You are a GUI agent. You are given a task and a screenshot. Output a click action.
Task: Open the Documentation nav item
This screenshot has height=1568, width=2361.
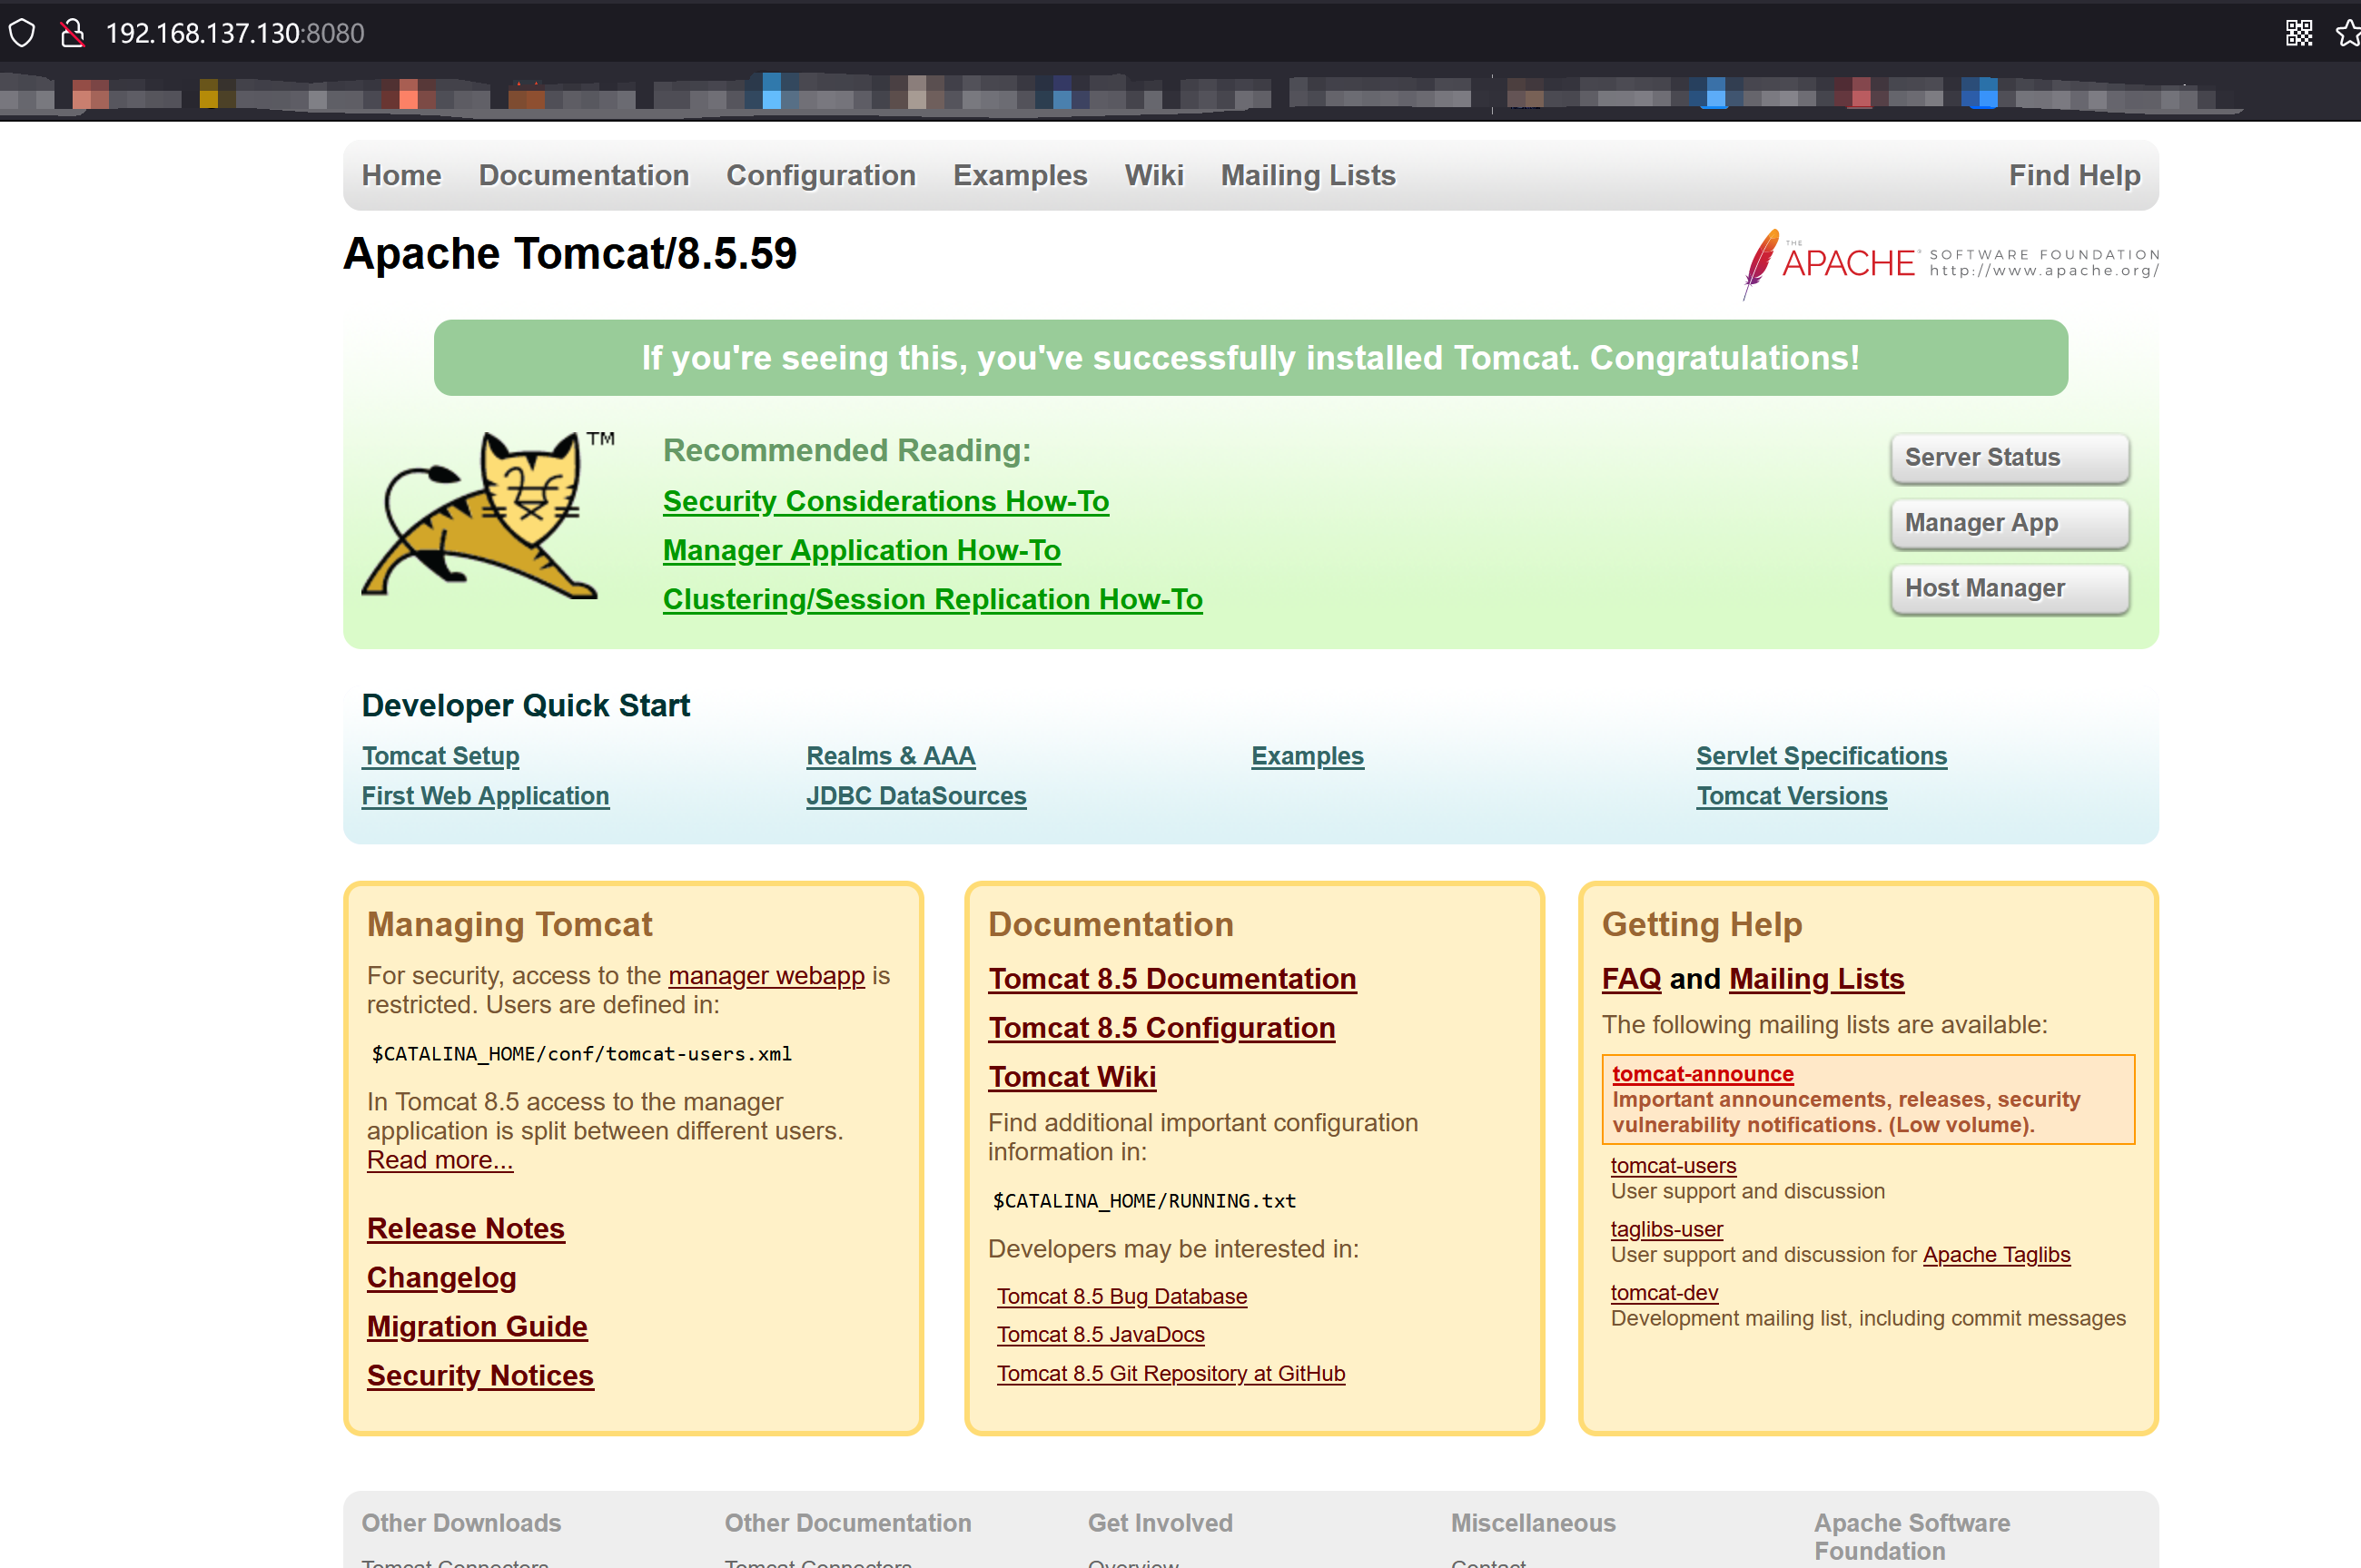[x=584, y=175]
